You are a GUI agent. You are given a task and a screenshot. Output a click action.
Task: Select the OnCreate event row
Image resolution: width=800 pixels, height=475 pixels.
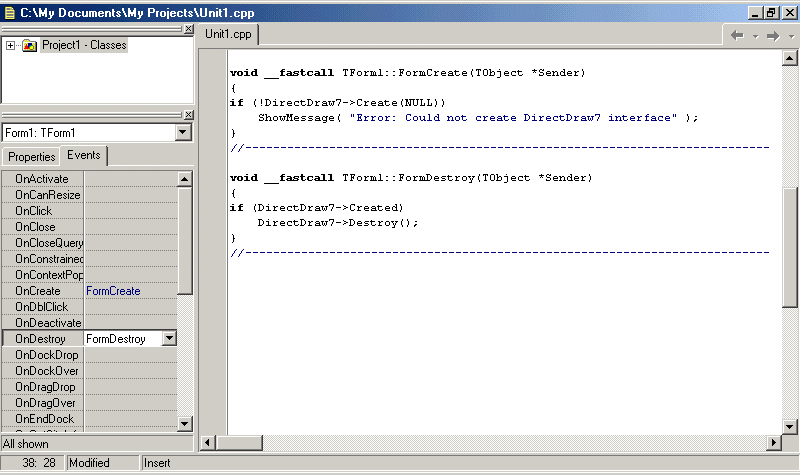pos(43,291)
